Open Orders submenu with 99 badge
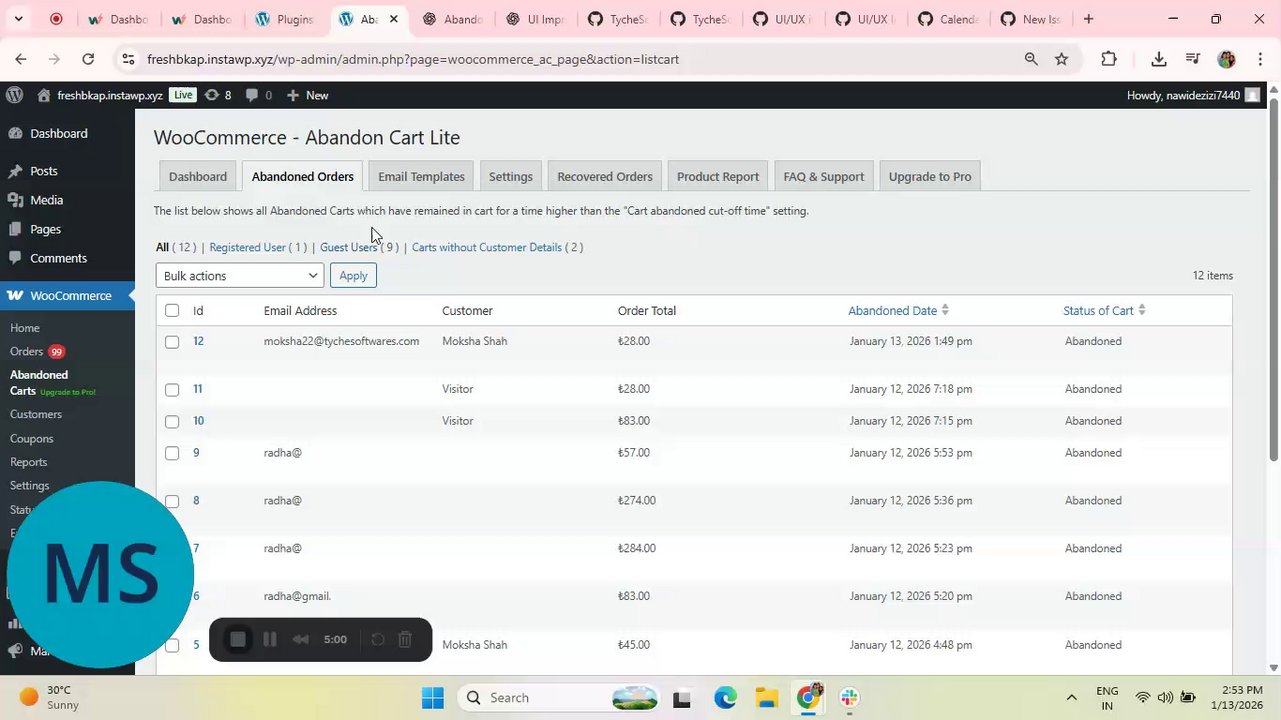 [x=37, y=352]
